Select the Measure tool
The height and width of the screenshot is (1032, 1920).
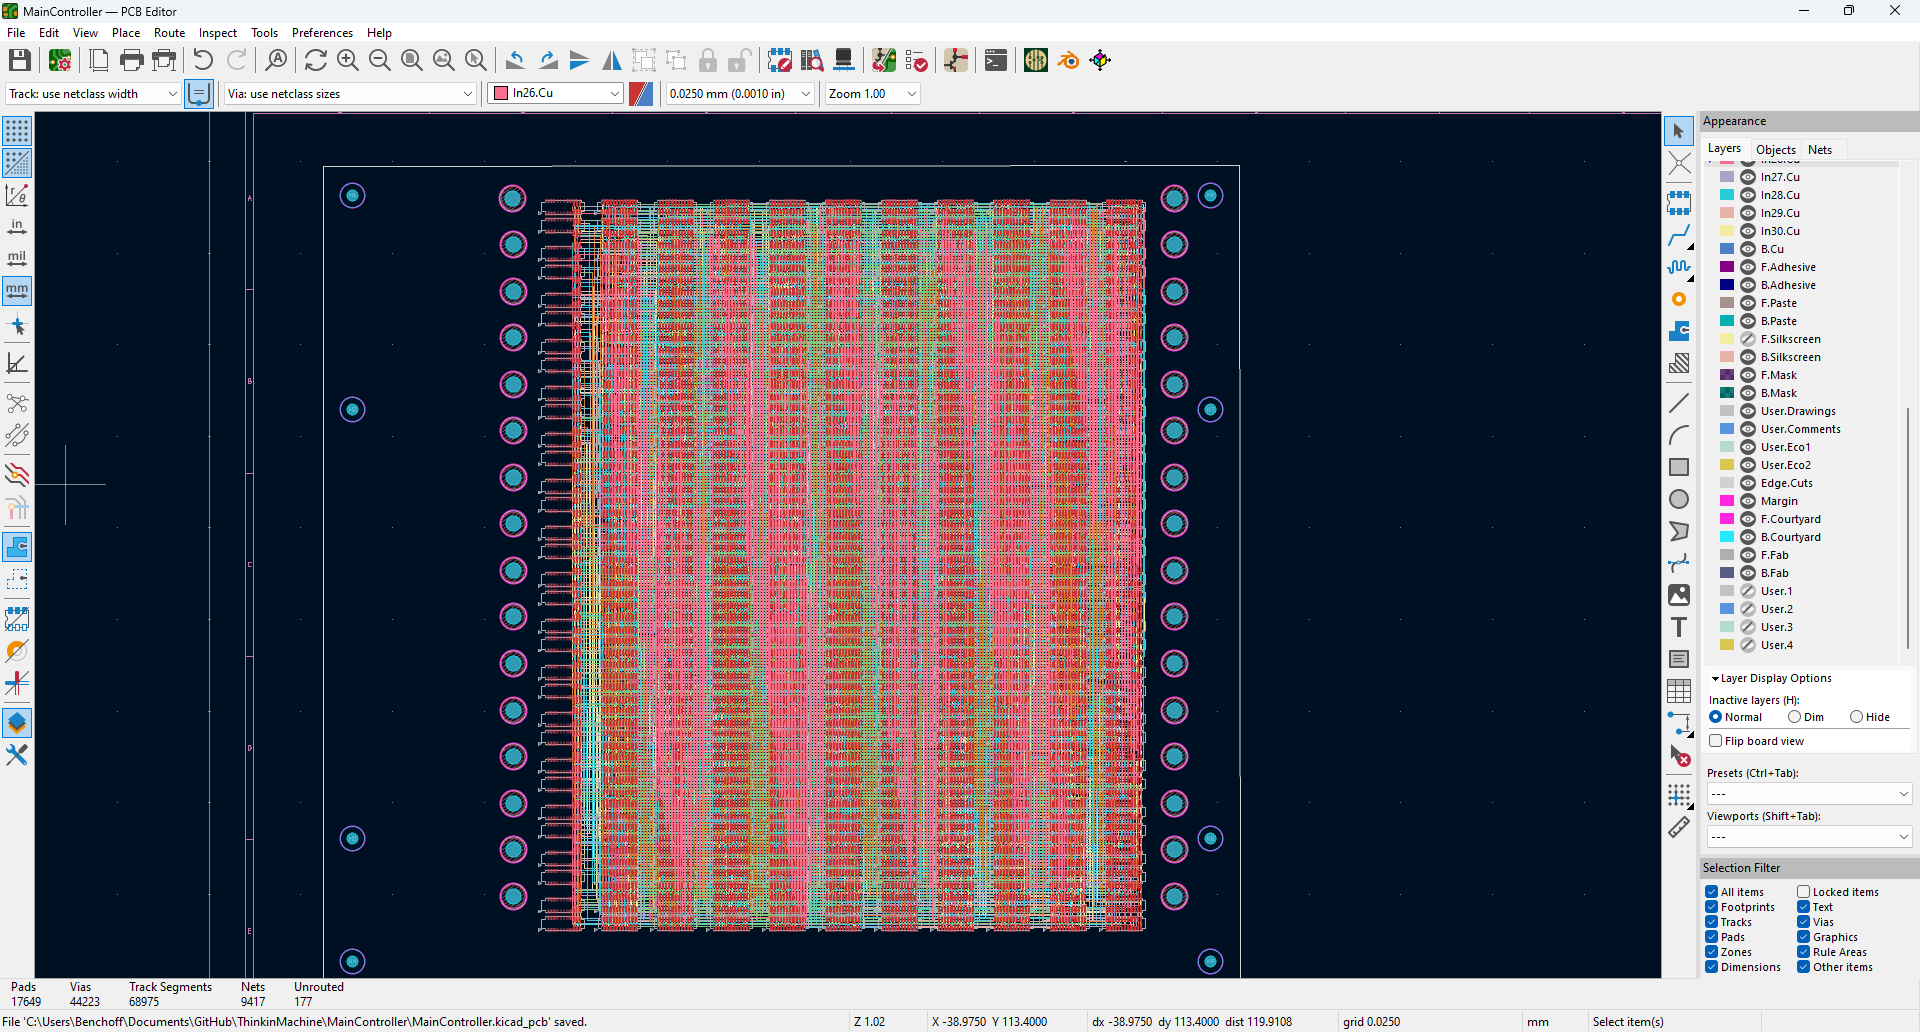[1679, 827]
